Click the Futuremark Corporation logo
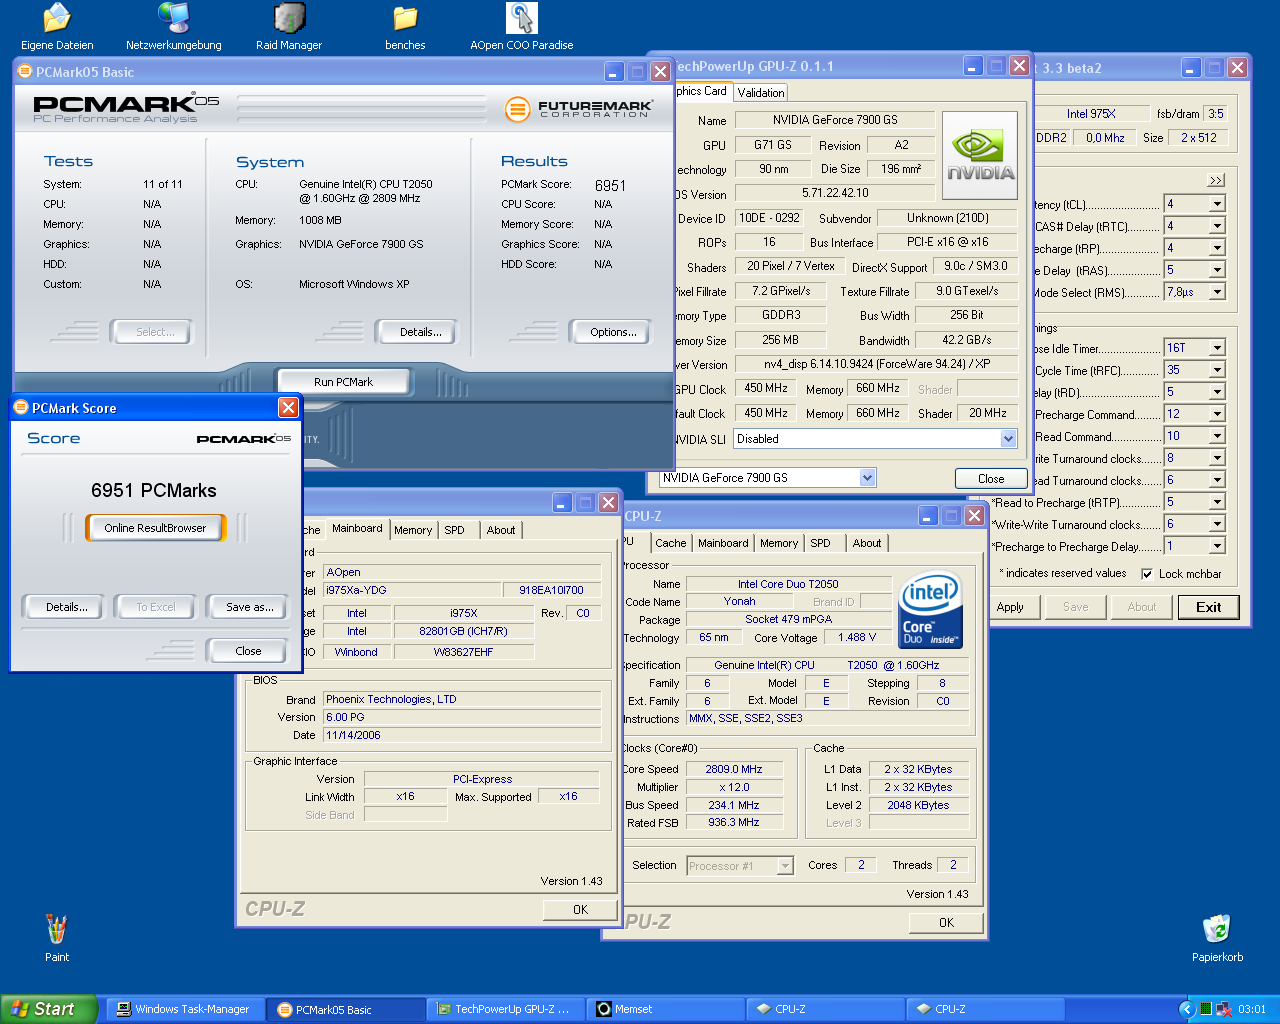 pos(579,108)
